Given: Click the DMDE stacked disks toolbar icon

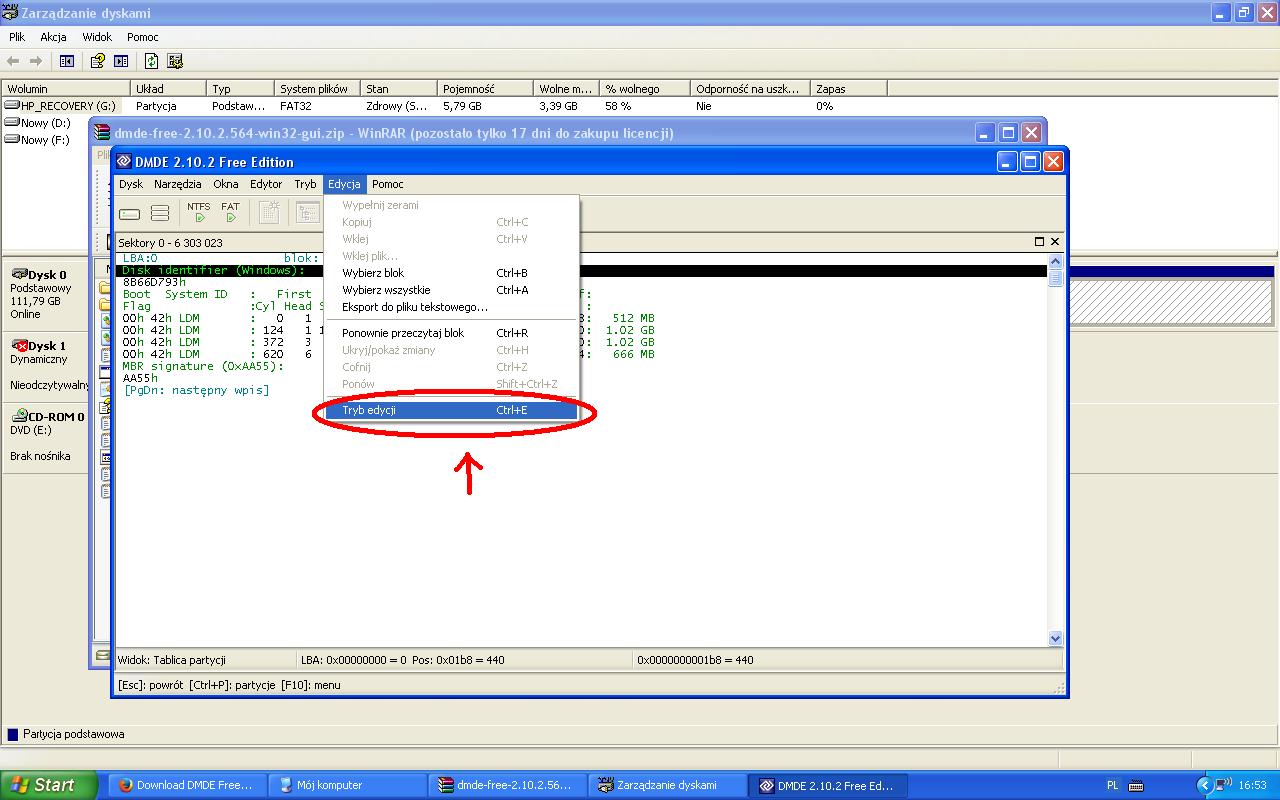Looking at the screenshot, I should 160,213.
